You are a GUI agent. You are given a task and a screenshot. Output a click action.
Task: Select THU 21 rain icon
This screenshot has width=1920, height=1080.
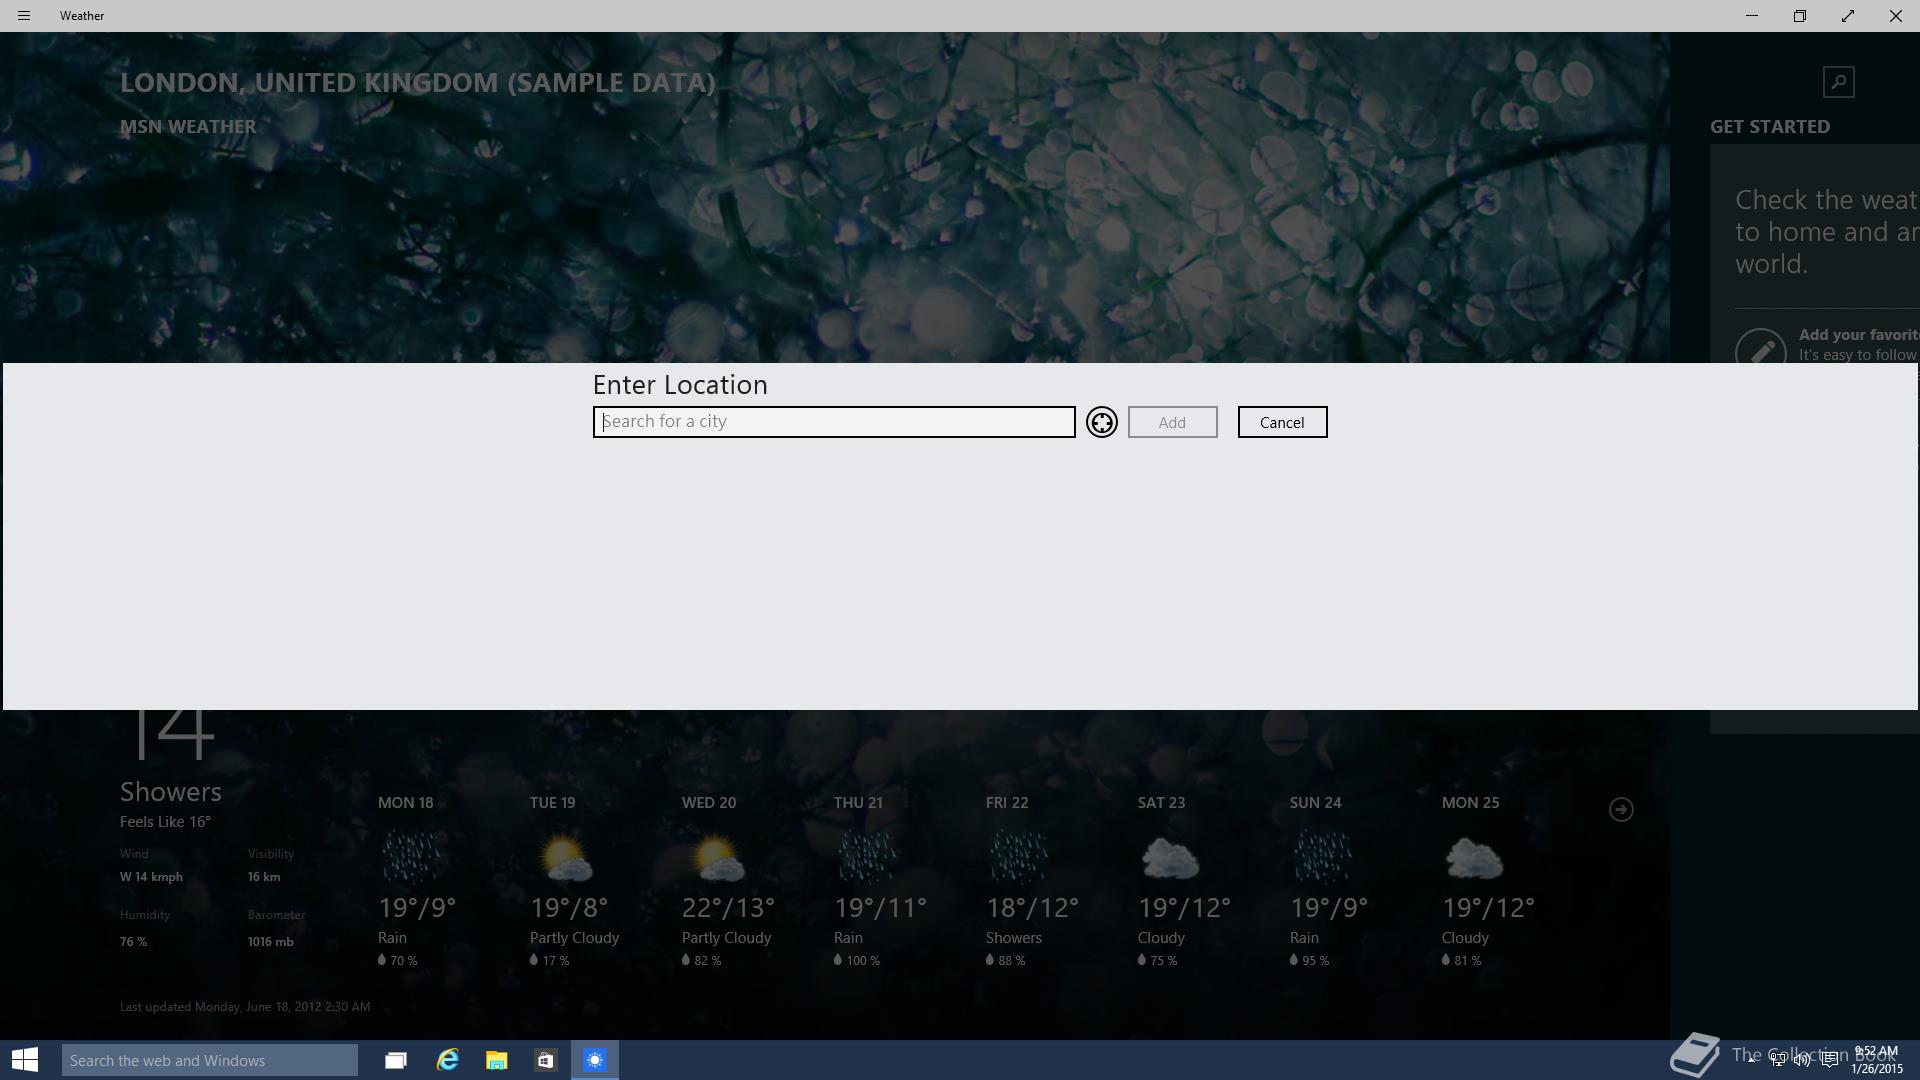click(866, 858)
